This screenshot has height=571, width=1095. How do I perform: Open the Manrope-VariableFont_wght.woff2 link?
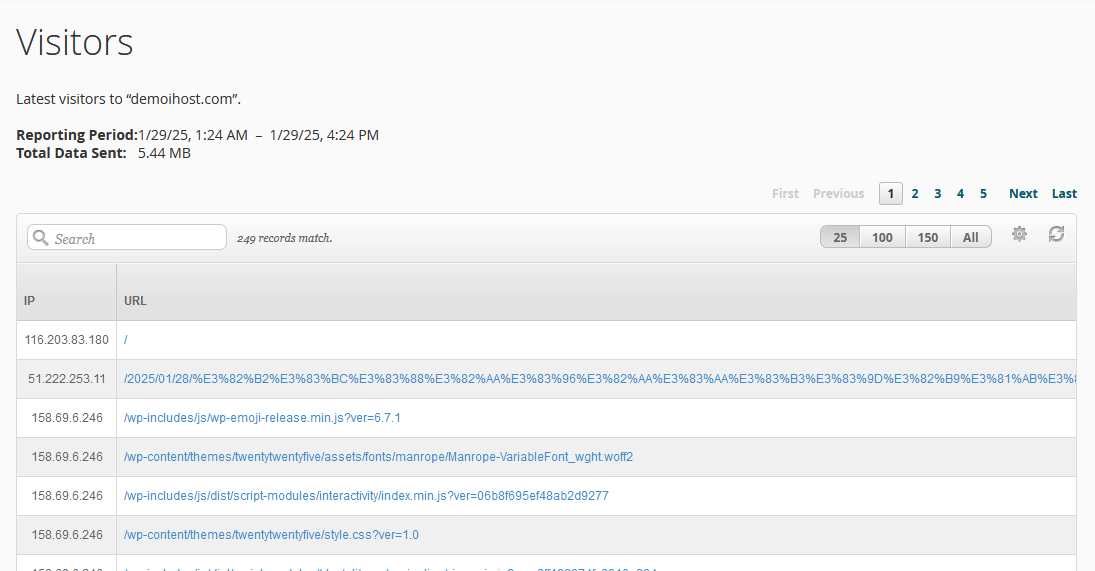tap(378, 457)
